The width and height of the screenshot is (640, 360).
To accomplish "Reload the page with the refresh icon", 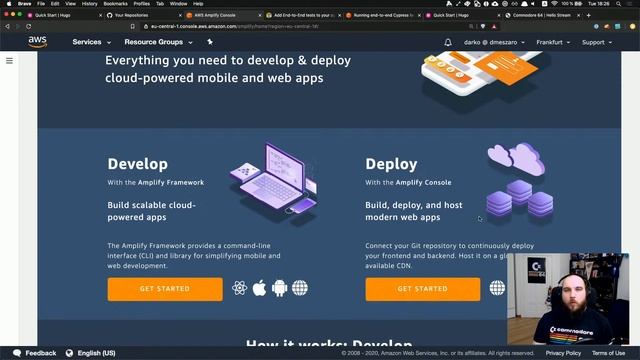I will pyautogui.click(x=29, y=27).
